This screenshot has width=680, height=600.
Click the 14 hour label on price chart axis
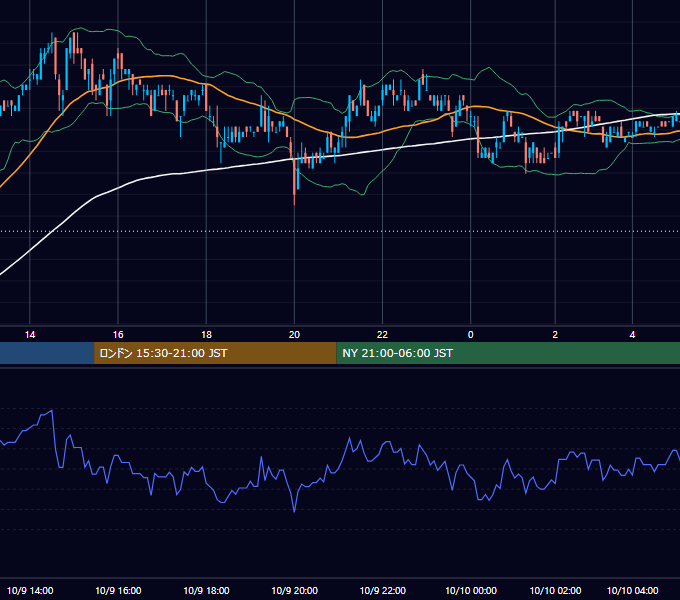pos(29,335)
